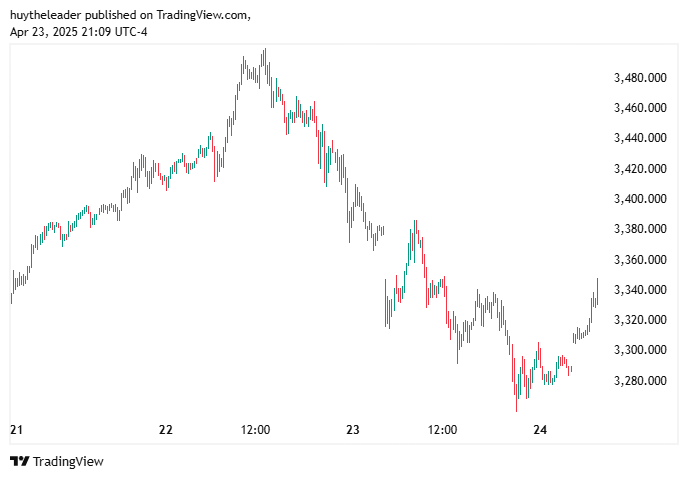Viewport: 688px width, 479px height.
Task: Click the TradingView.com publisher text
Action: pyautogui.click(x=203, y=15)
